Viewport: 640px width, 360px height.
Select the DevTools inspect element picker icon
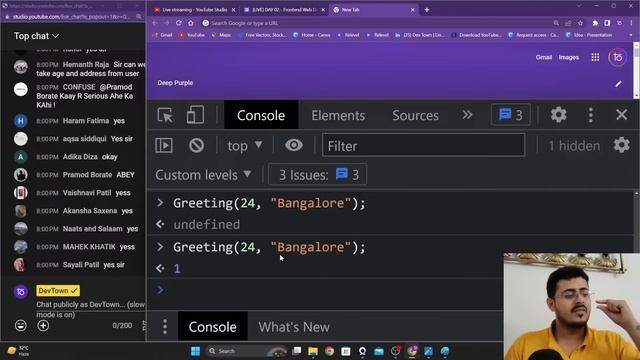165,116
